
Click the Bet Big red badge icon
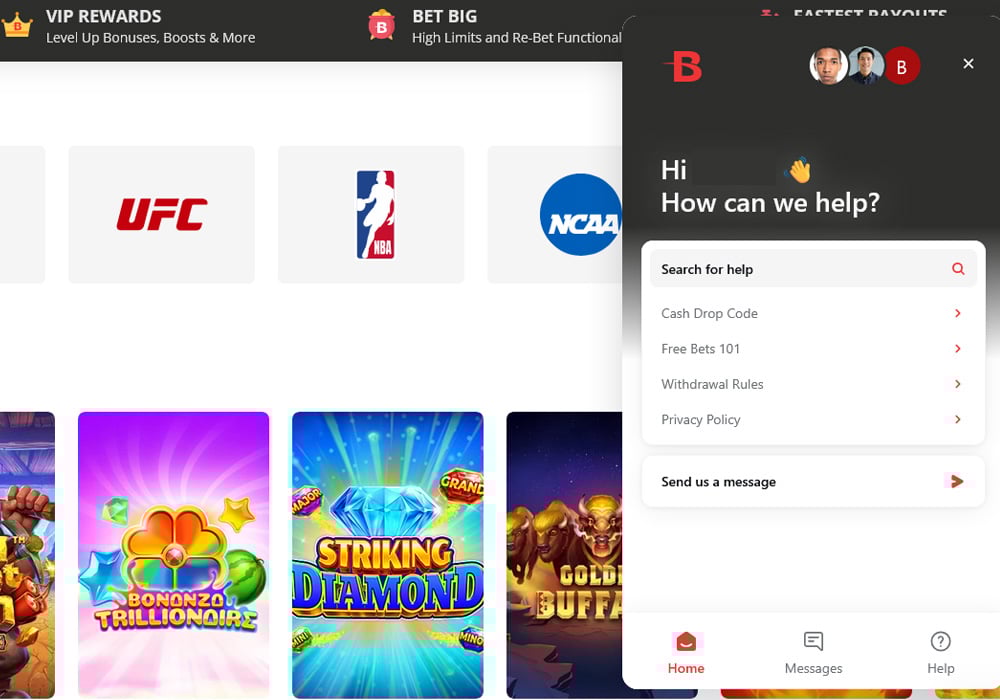pos(381,26)
